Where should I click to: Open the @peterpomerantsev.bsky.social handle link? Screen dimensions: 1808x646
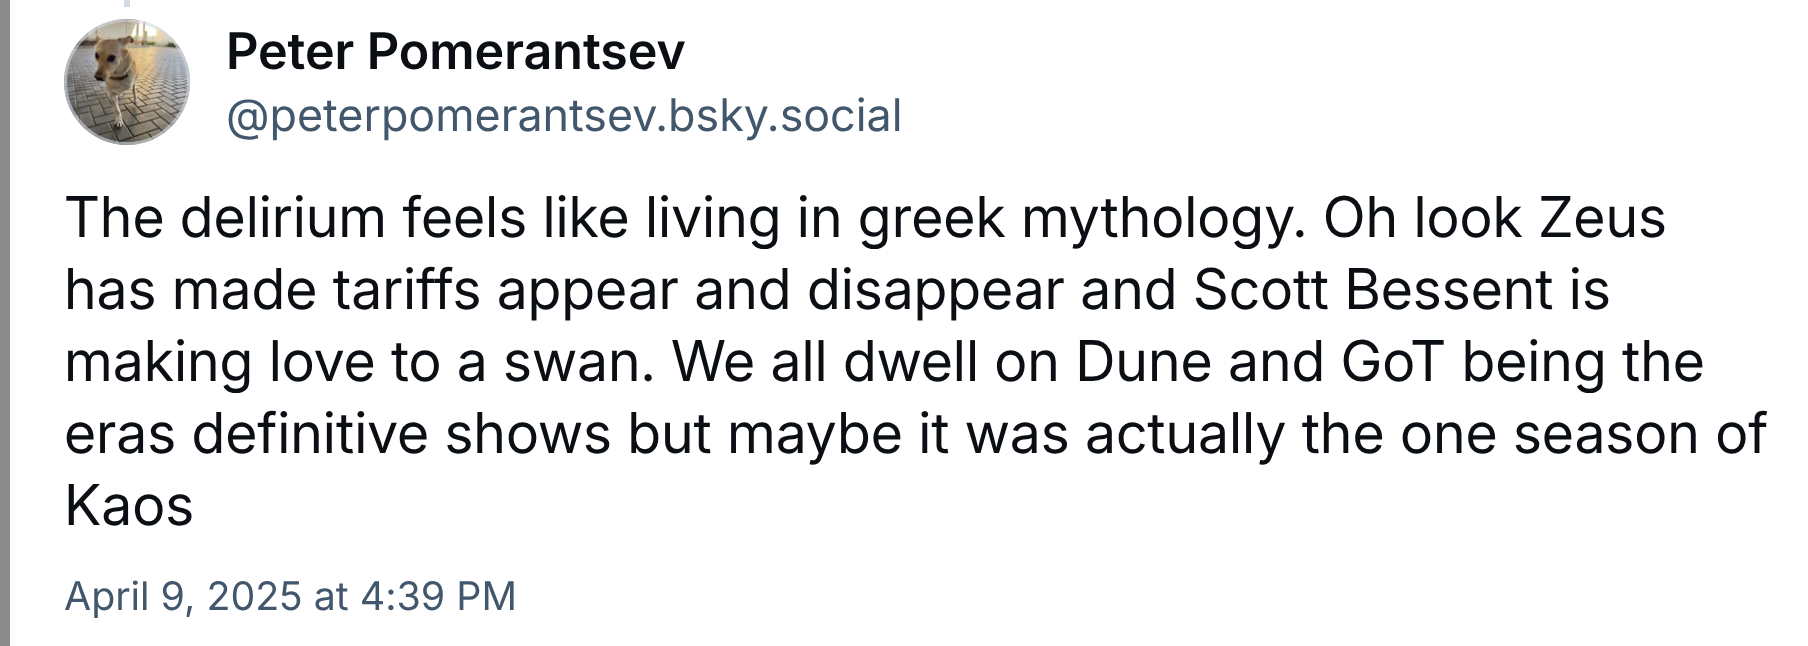coord(564,116)
